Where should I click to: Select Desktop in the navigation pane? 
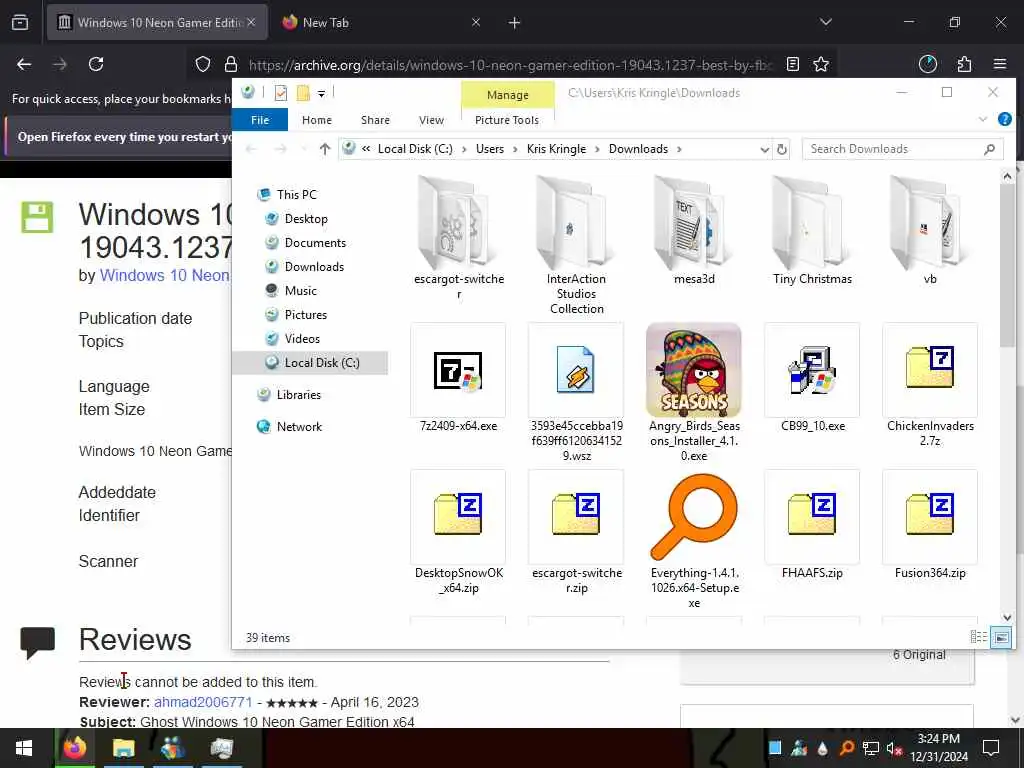(x=306, y=219)
